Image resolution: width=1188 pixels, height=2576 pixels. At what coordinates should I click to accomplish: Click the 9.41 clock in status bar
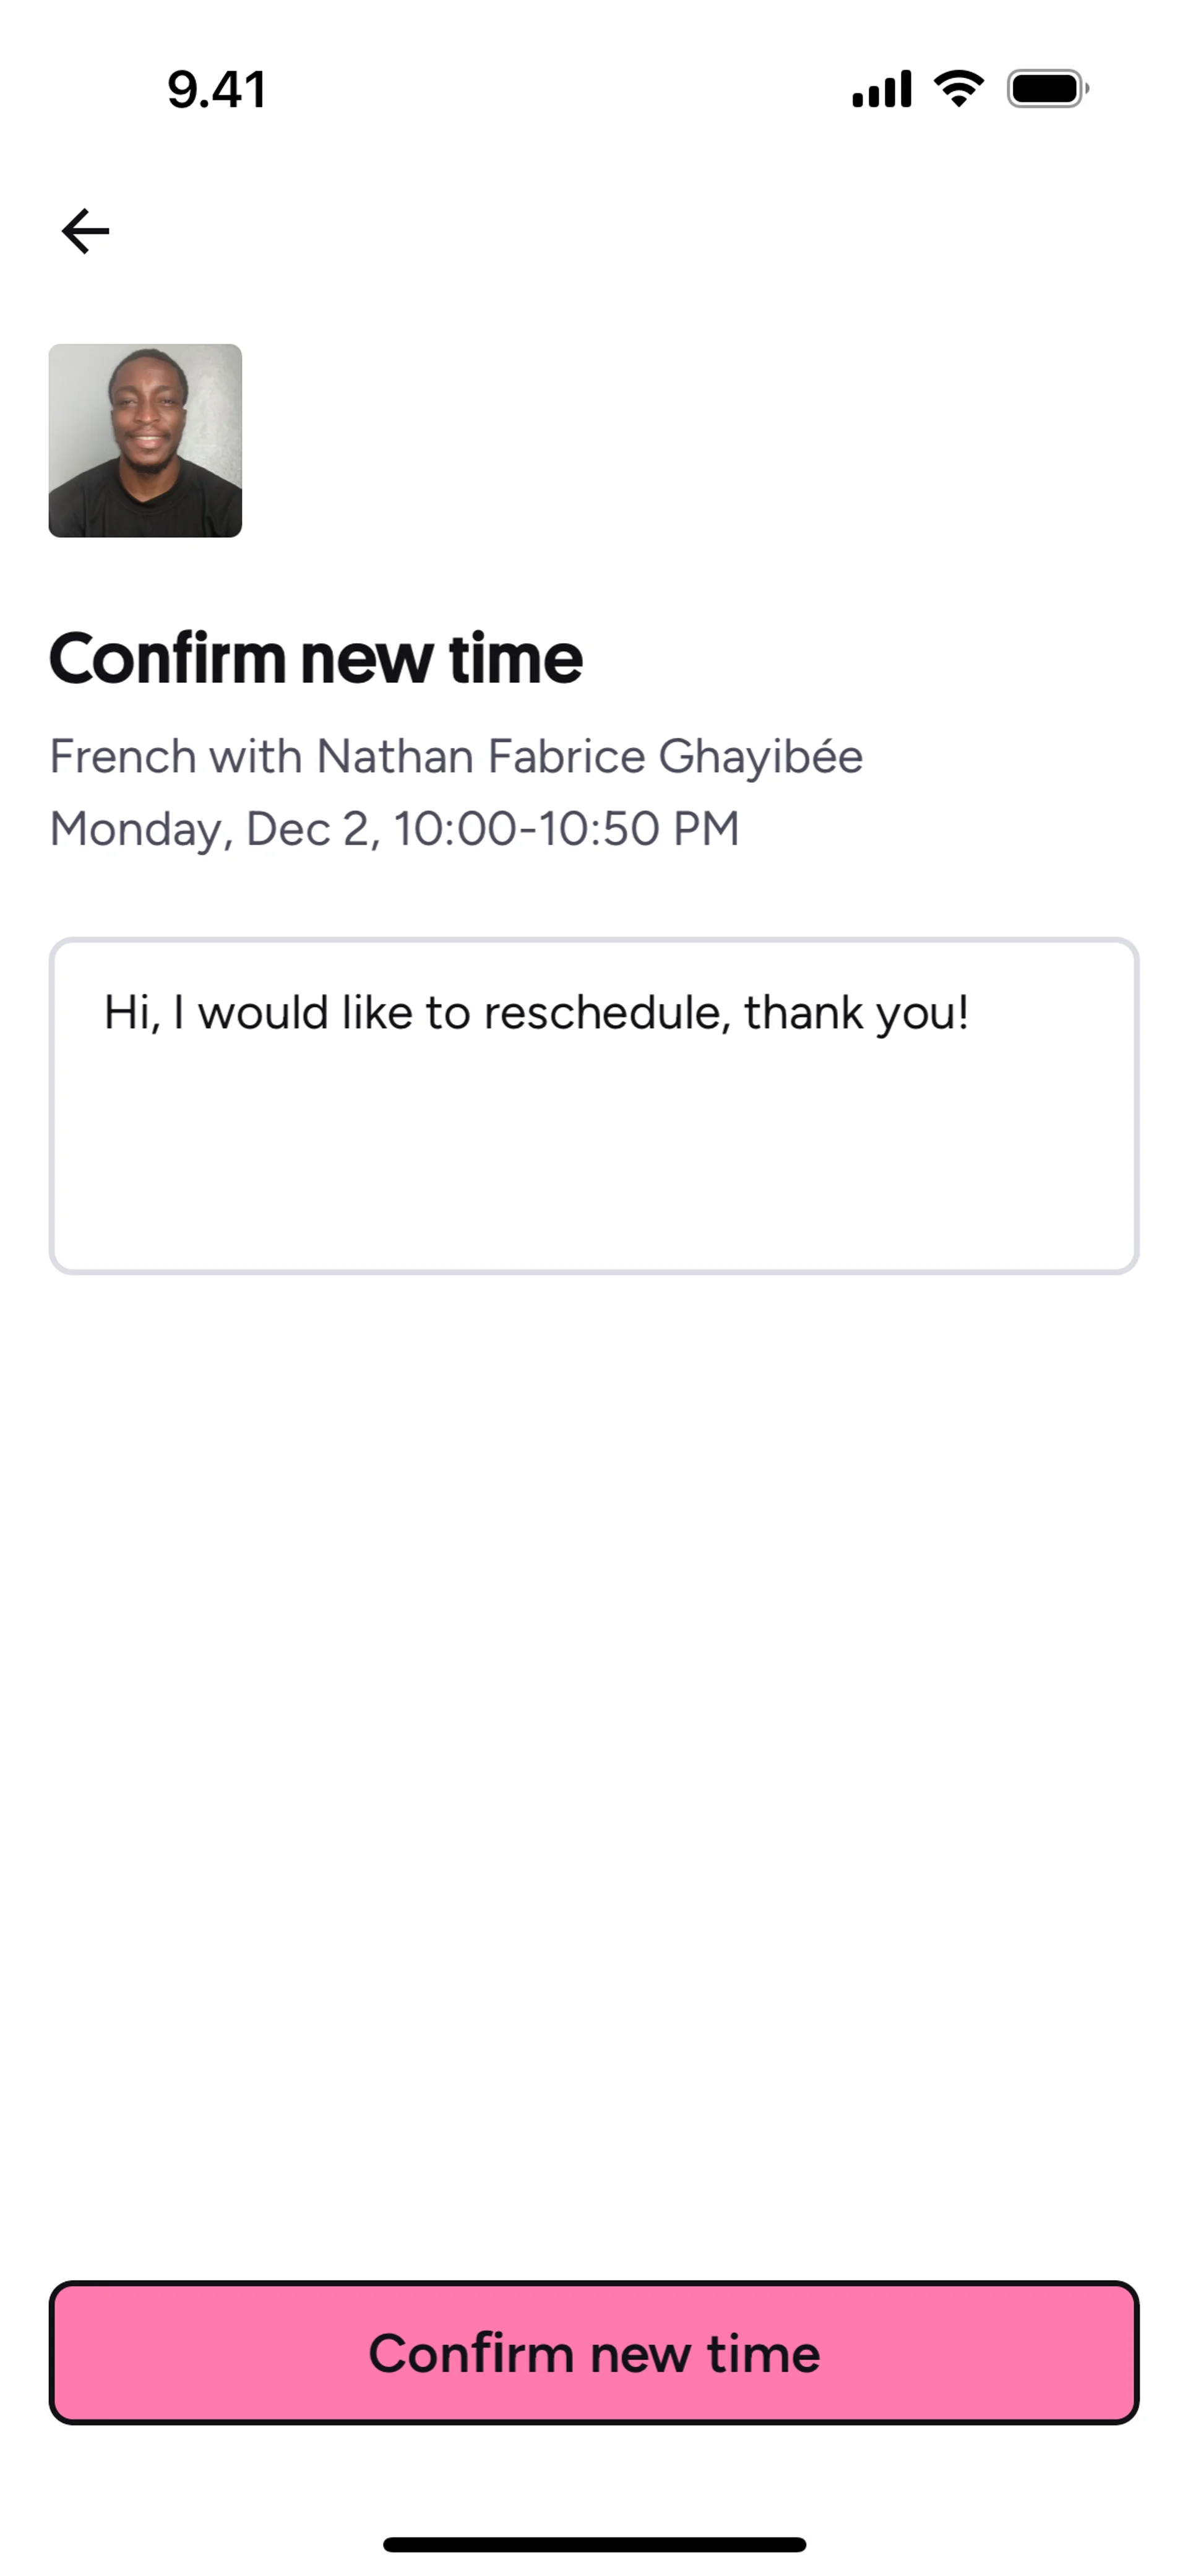coord(216,90)
